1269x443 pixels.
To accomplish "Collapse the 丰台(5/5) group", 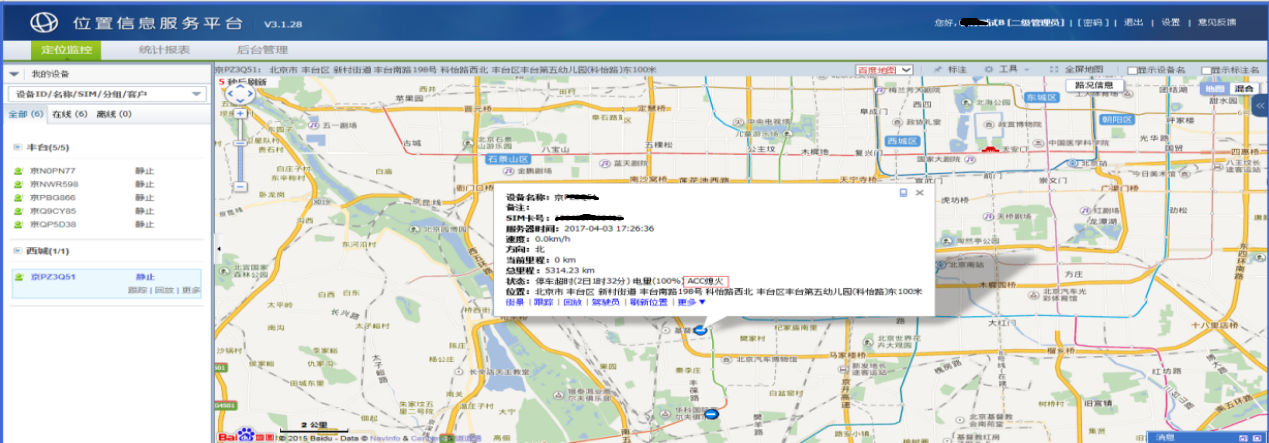I will [x=18, y=148].
